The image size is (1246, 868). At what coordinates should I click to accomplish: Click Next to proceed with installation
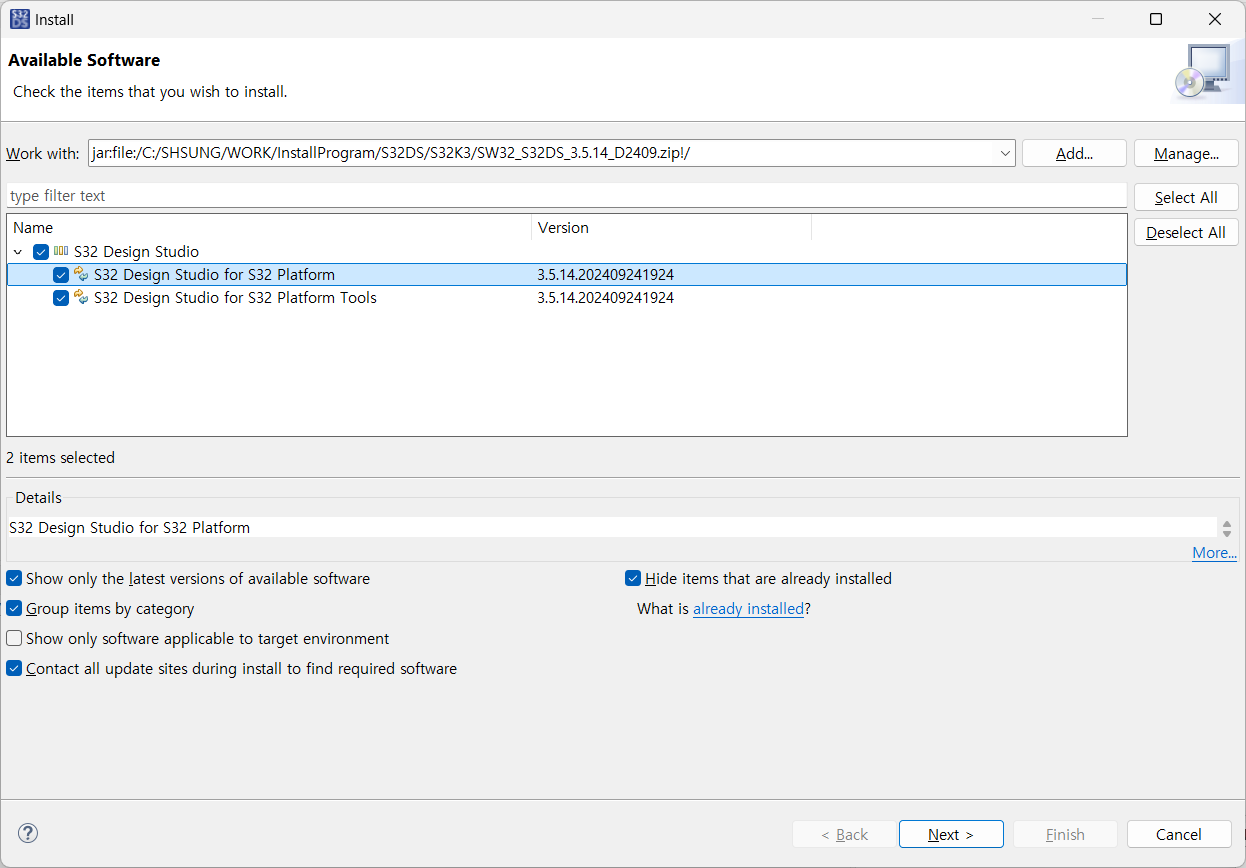(x=950, y=834)
